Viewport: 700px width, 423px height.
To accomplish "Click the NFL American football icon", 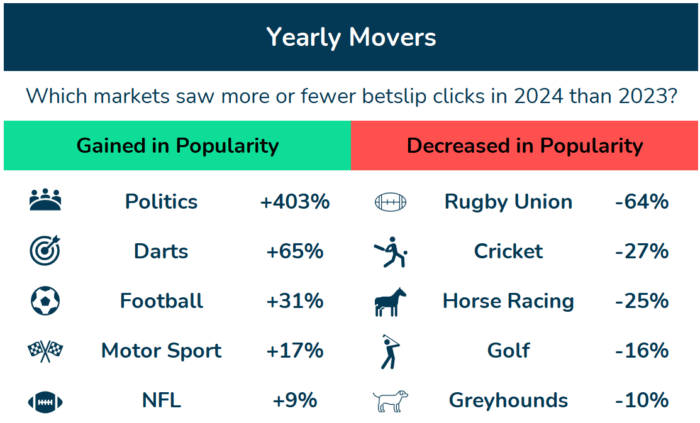I will coord(45,402).
